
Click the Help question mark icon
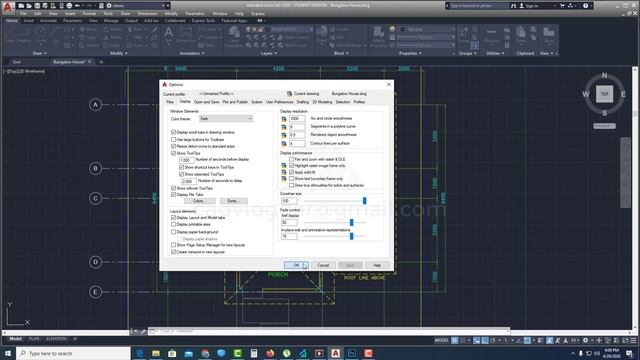pos(586,6)
